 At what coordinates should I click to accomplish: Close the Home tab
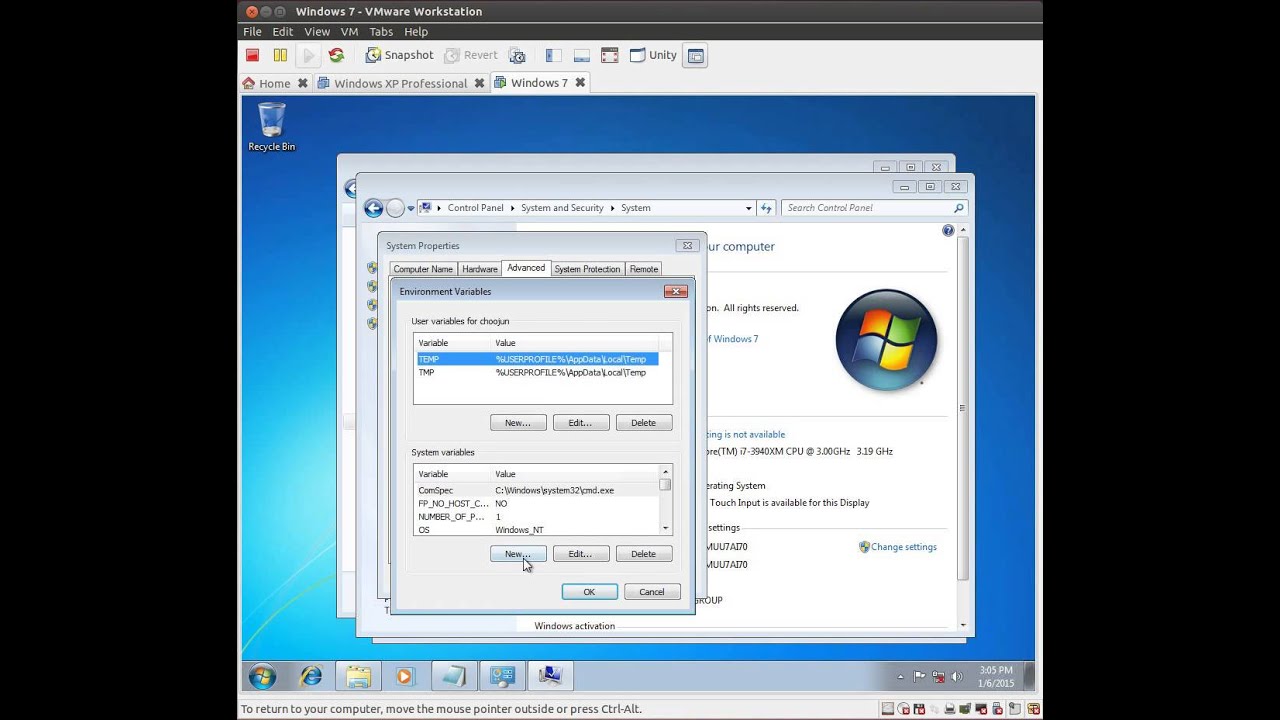coord(301,83)
